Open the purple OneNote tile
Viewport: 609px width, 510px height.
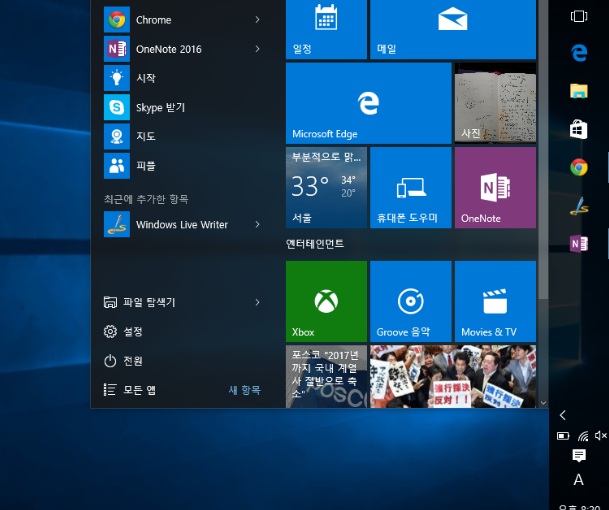coord(495,187)
